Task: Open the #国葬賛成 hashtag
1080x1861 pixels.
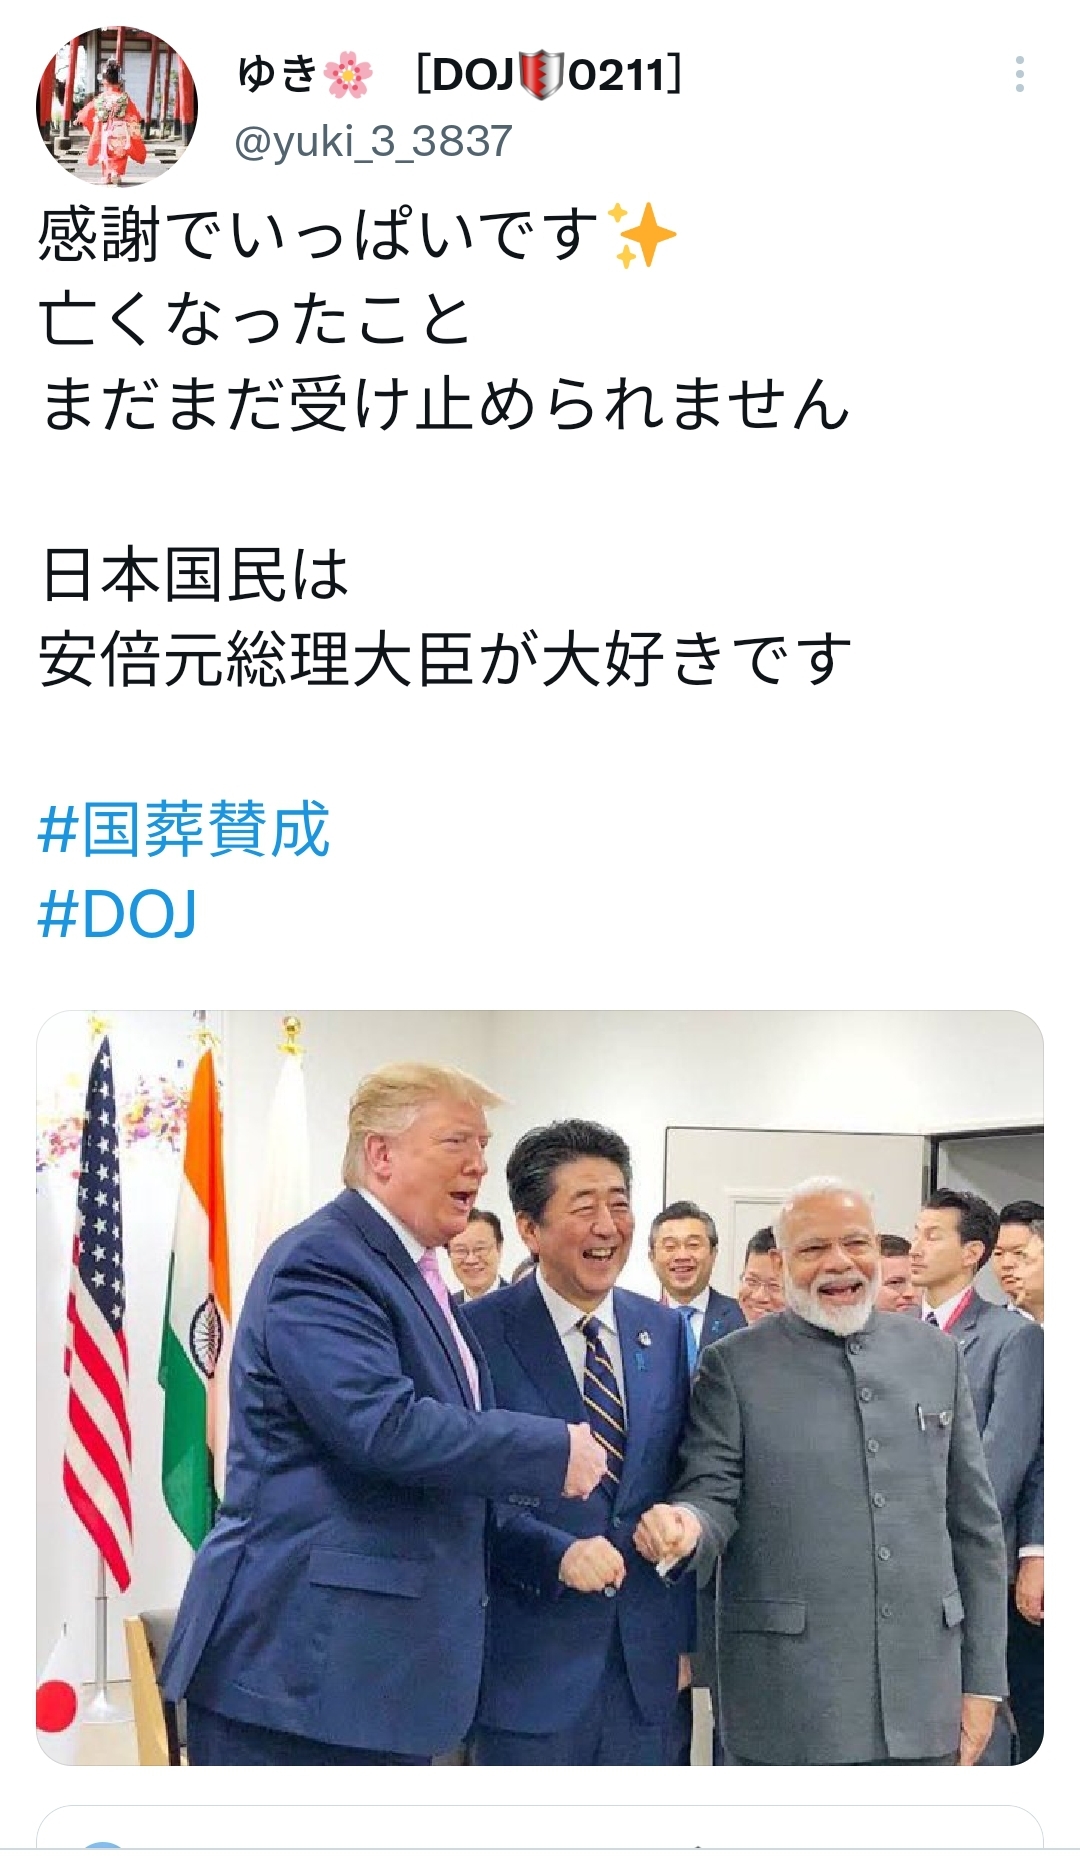Action: [x=184, y=830]
